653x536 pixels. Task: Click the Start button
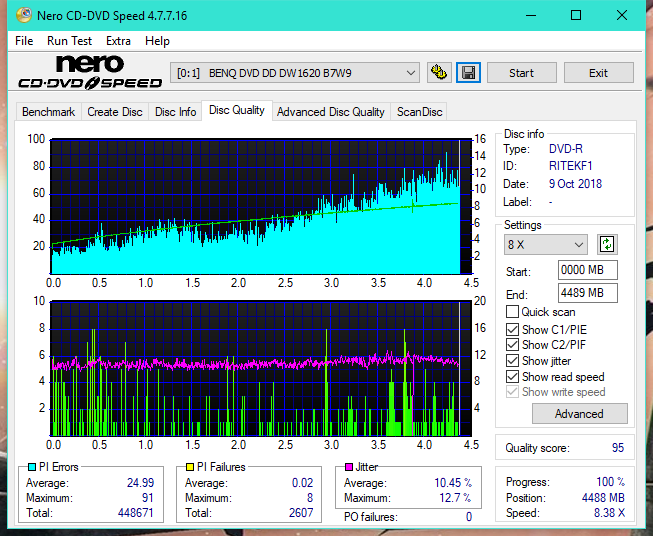click(521, 73)
